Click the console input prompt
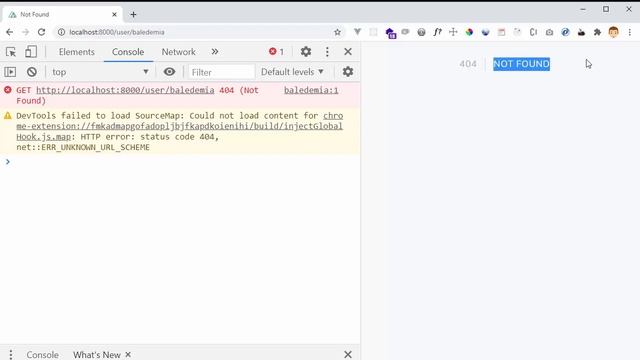The image size is (640, 360). 184,162
